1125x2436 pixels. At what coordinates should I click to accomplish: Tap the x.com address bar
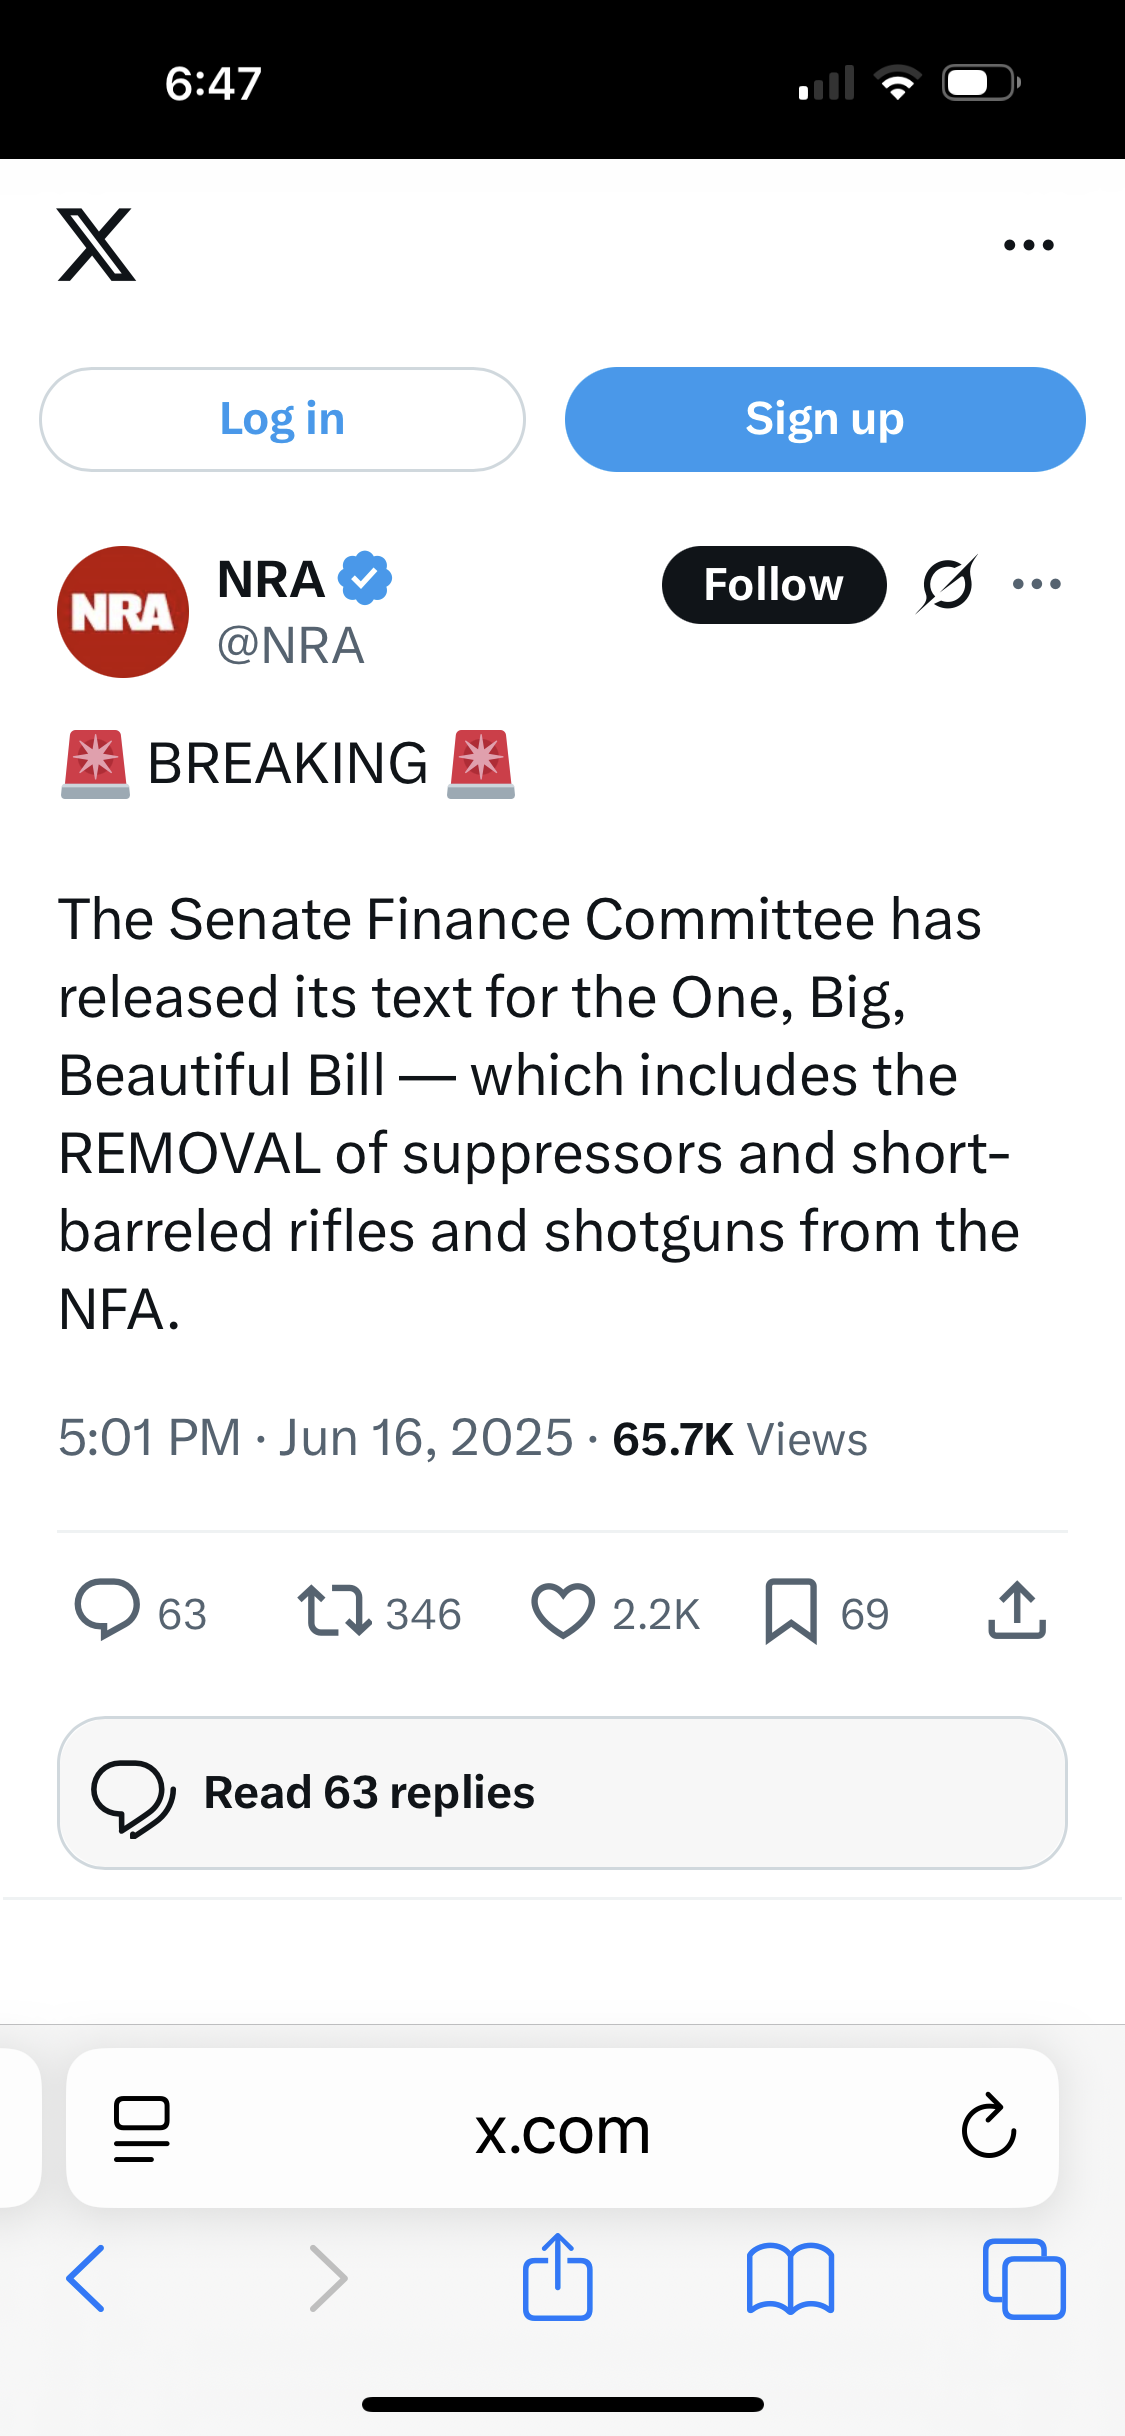[562, 2129]
